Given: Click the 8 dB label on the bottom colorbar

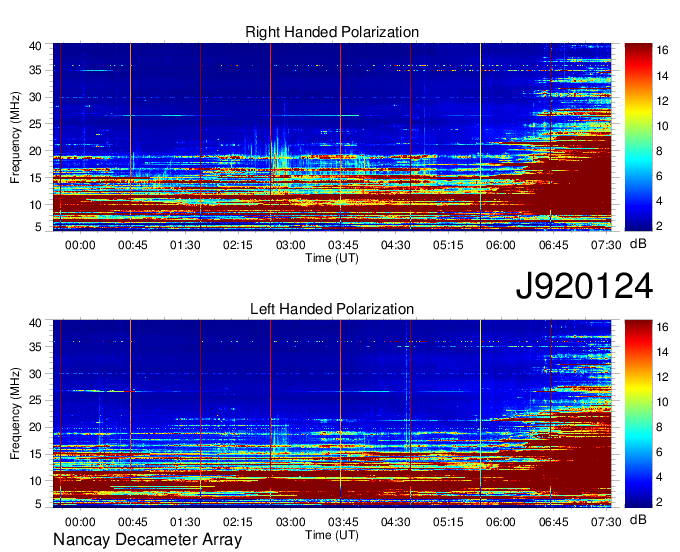Looking at the screenshot, I should pos(659,427).
